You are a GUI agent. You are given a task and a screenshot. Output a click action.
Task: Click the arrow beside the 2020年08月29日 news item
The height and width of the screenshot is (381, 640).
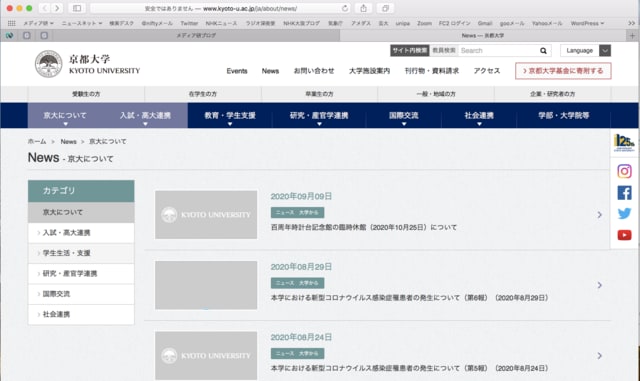[600, 285]
